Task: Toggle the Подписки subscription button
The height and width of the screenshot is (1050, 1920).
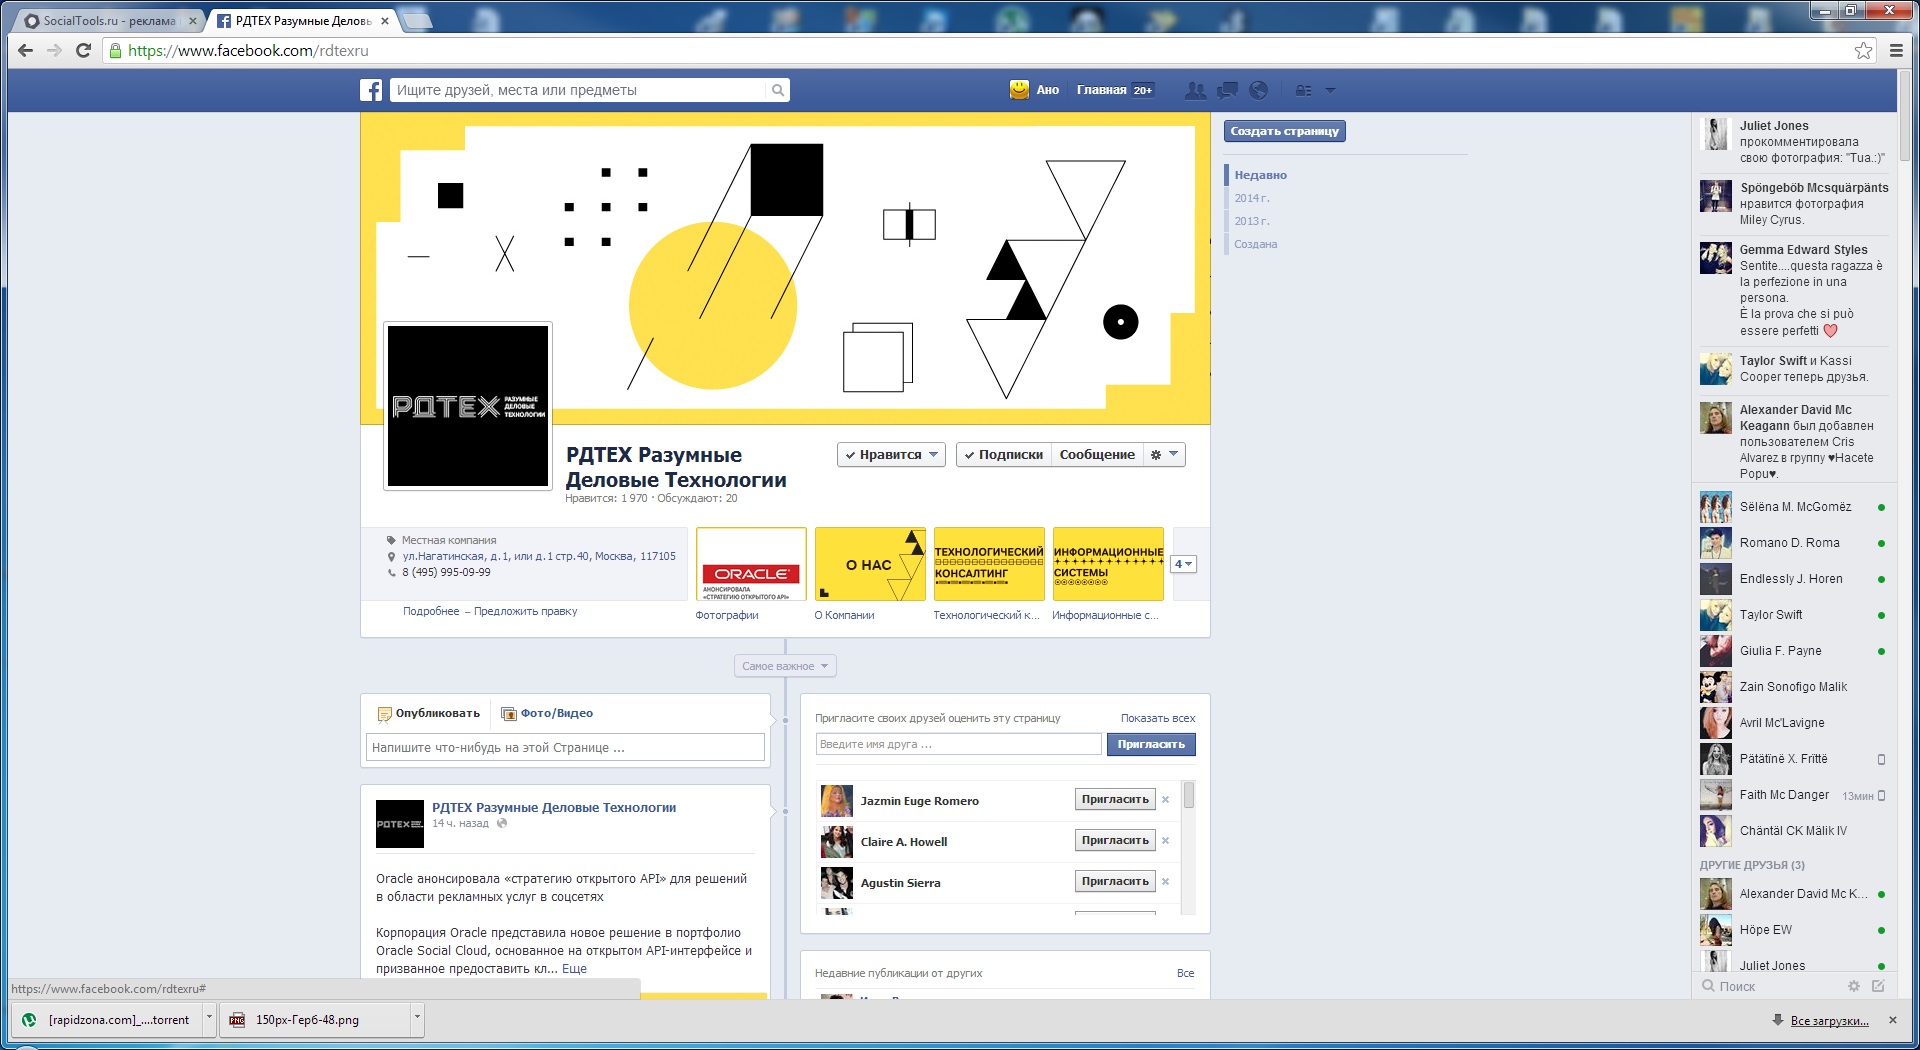Action: (1003, 455)
